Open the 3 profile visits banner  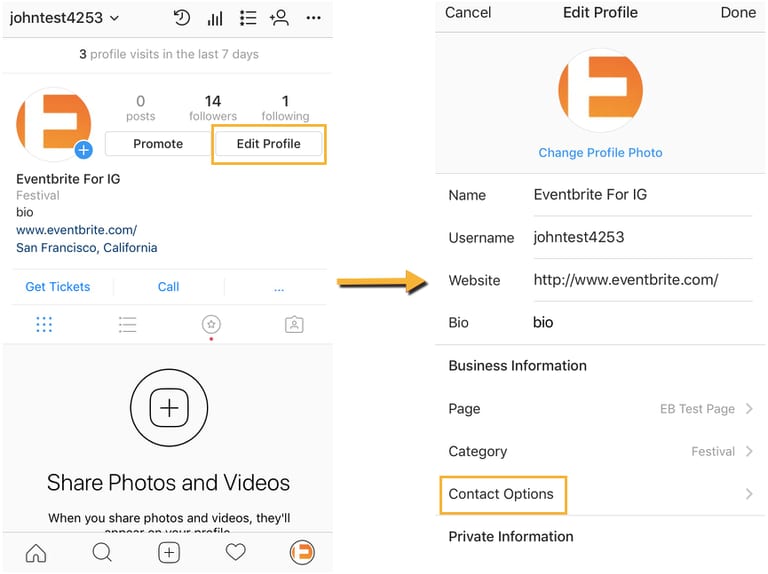pyautogui.click(x=169, y=54)
